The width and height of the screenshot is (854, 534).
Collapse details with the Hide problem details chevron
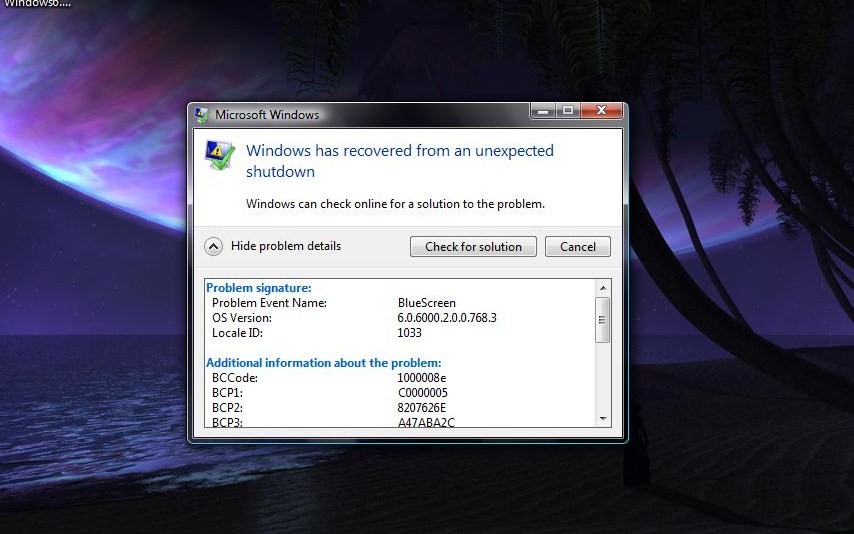tap(214, 247)
